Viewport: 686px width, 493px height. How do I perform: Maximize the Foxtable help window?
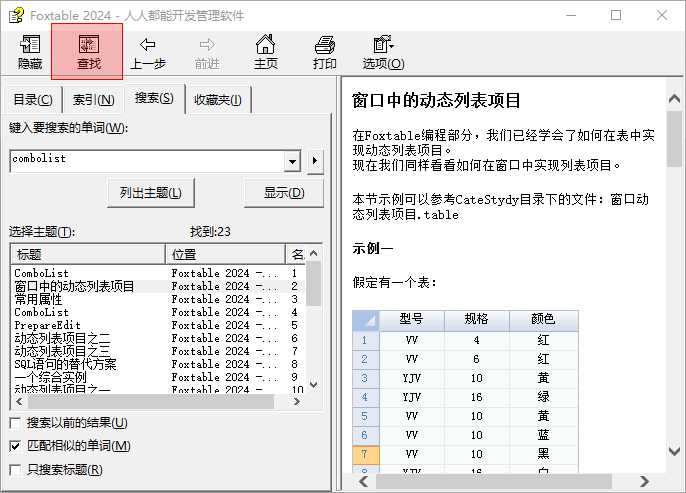(616, 15)
